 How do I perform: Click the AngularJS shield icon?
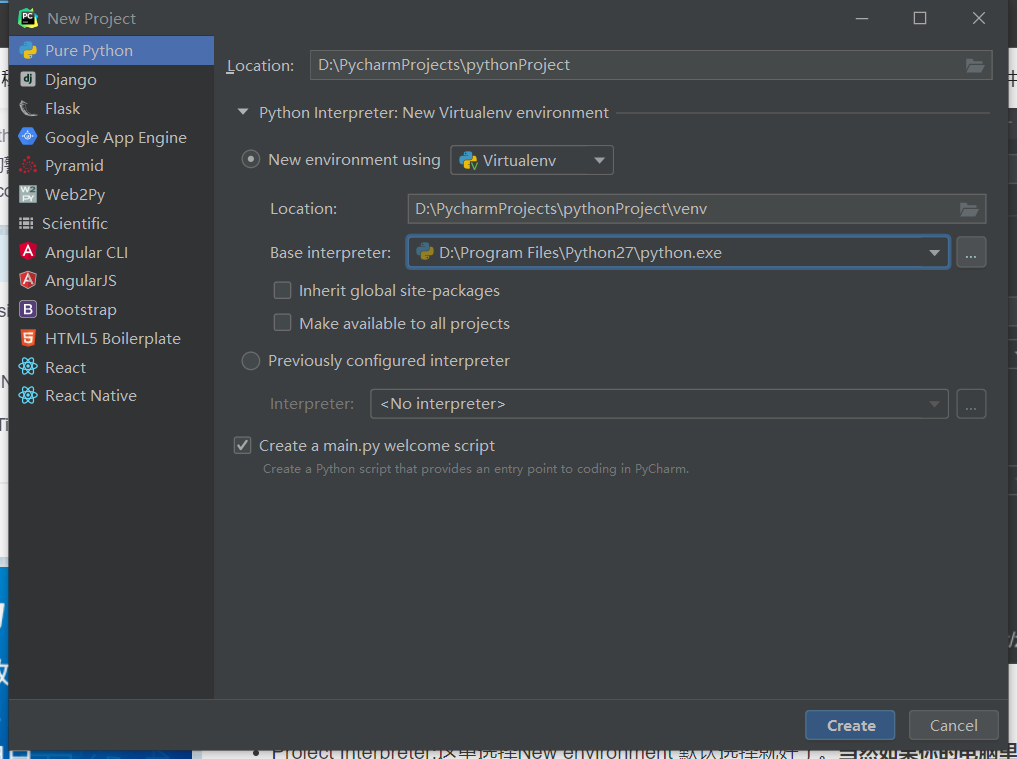click(x=28, y=280)
